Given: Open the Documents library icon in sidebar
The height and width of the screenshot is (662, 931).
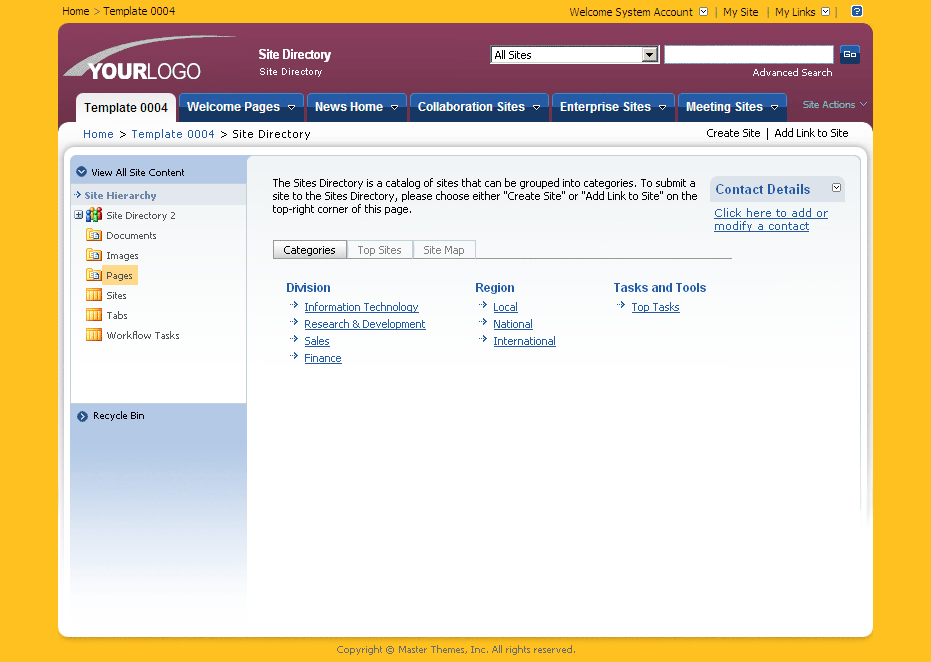Looking at the screenshot, I should [x=93, y=235].
